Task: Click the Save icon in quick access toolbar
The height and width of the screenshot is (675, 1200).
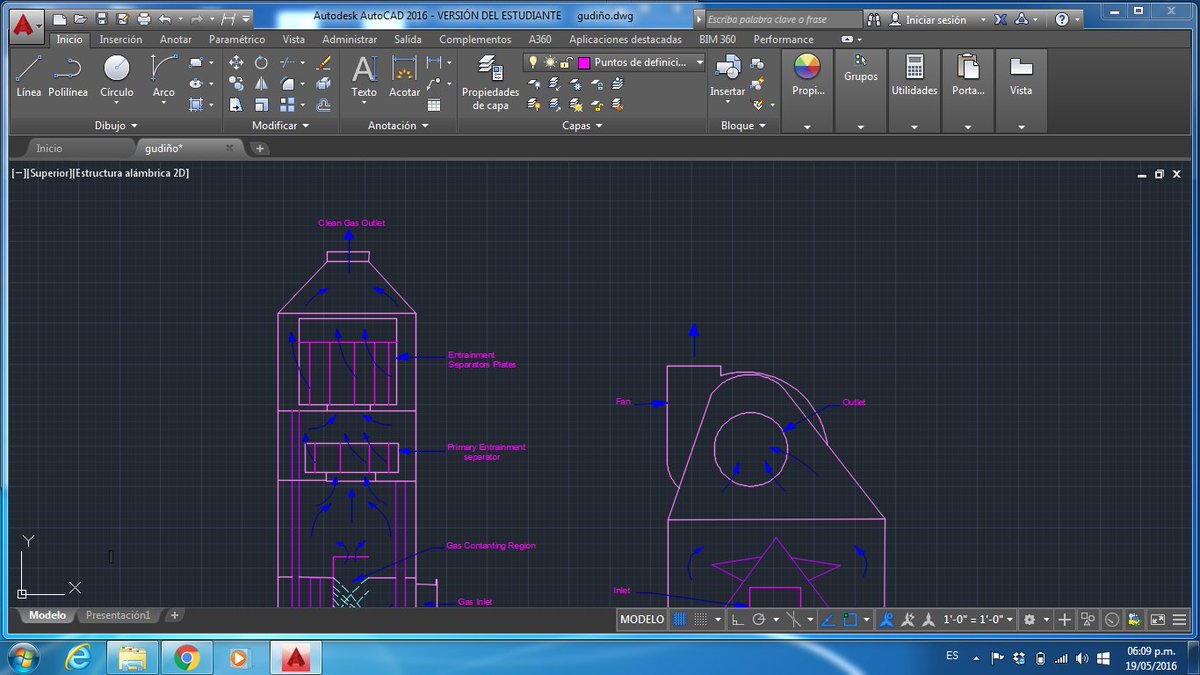Action: click(101, 18)
